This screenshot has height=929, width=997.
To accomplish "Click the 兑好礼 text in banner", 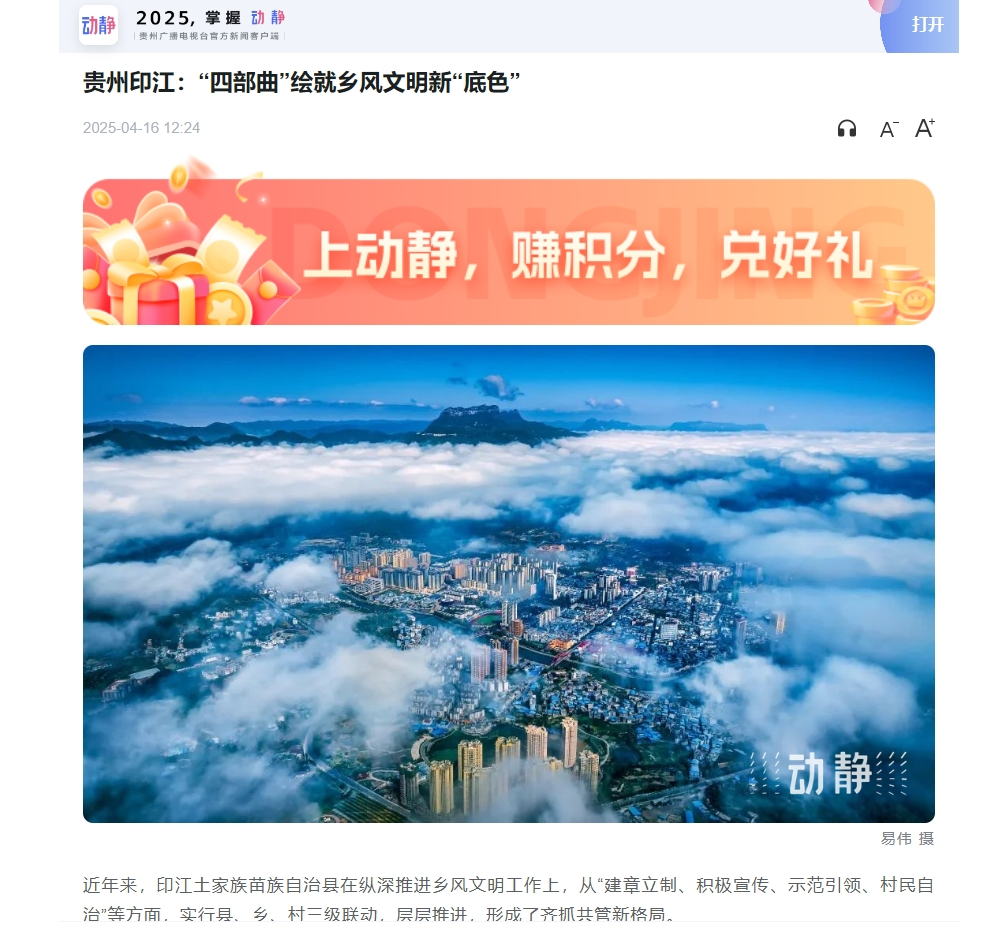I will [x=797, y=255].
